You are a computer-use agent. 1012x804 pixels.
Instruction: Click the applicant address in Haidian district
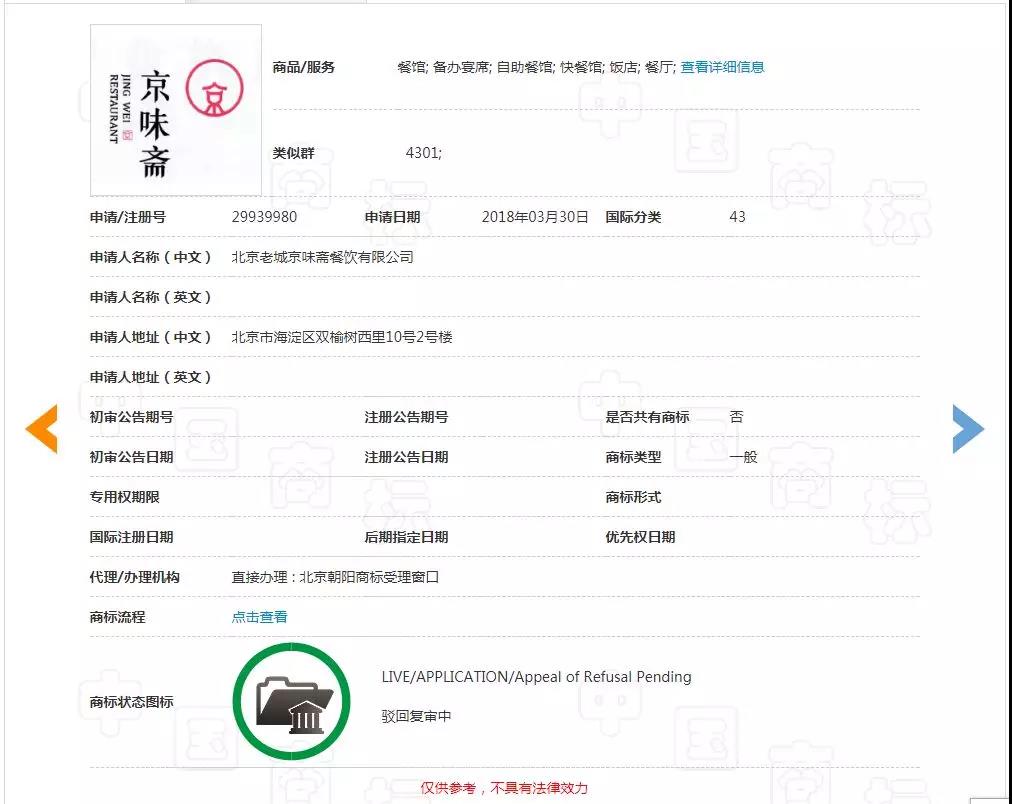(x=342, y=337)
